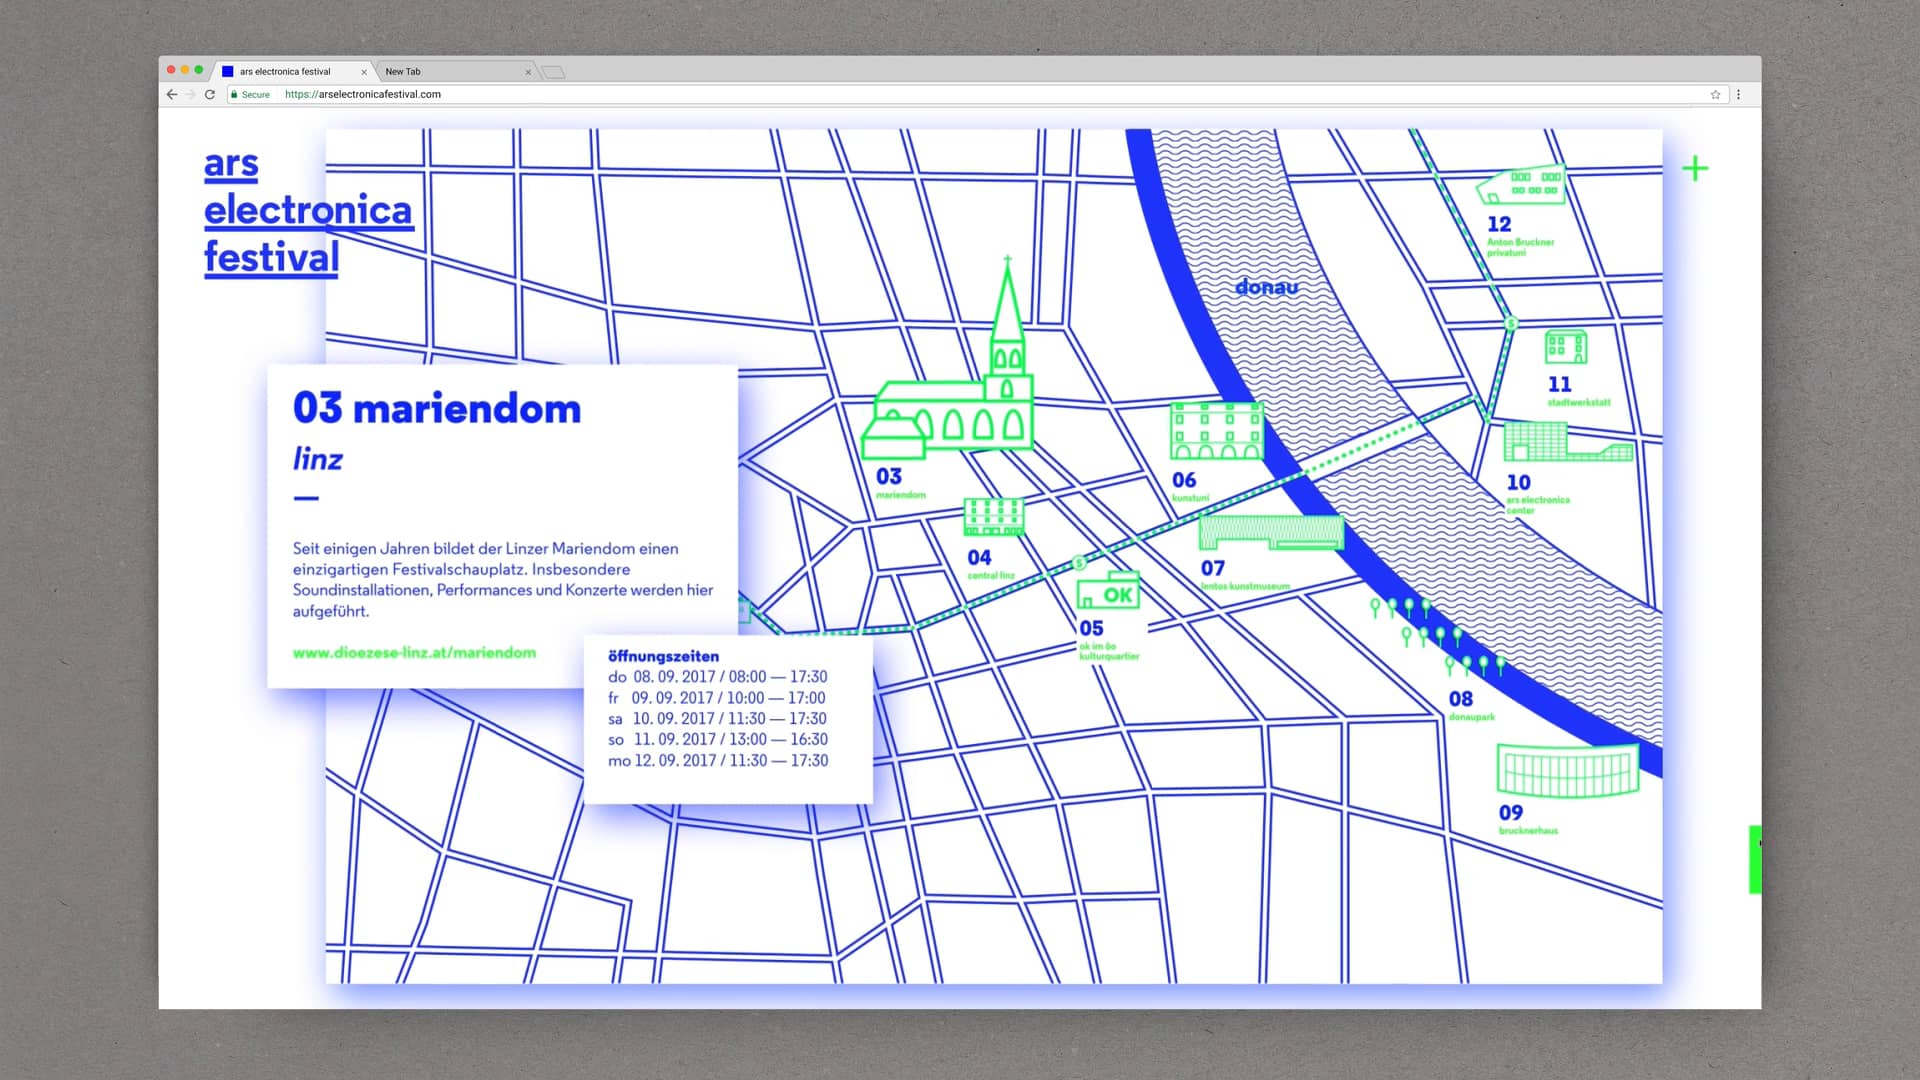Click the 11 stadtwerkstatt label
This screenshot has height=1080, width=1920.
(x=1579, y=390)
